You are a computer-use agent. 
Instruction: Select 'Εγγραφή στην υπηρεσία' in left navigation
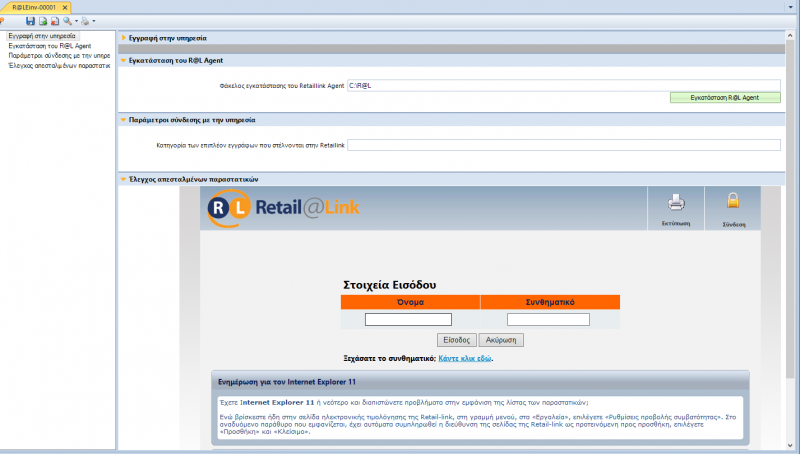(42, 36)
